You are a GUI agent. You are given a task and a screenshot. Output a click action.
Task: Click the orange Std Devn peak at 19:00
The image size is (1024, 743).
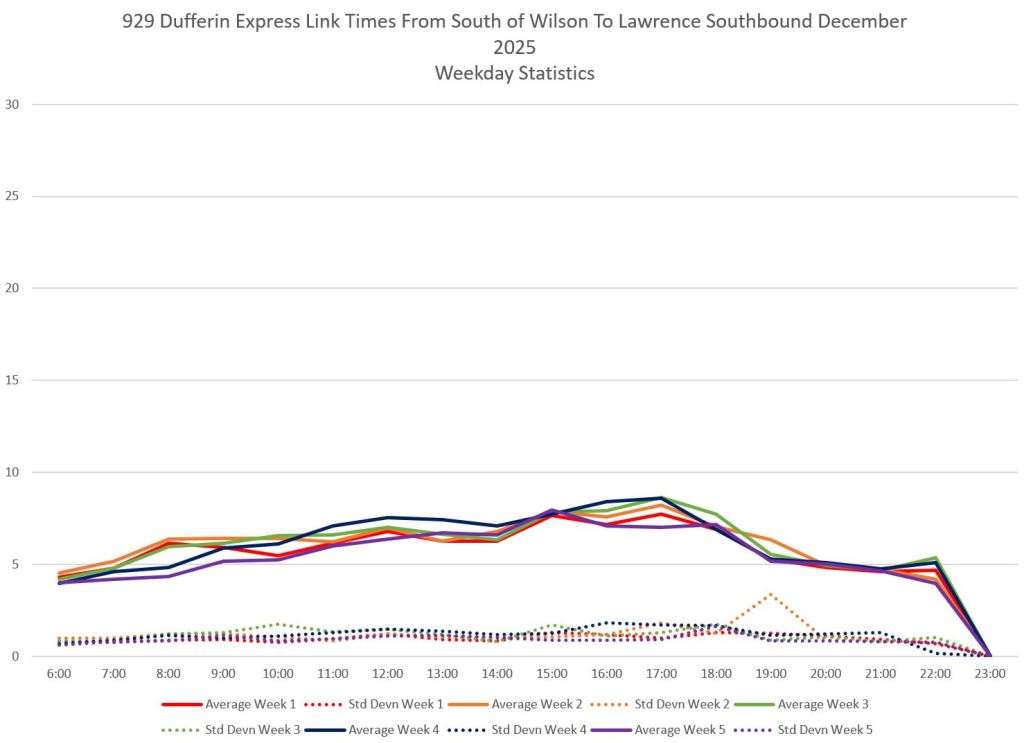pyautogui.click(x=769, y=594)
